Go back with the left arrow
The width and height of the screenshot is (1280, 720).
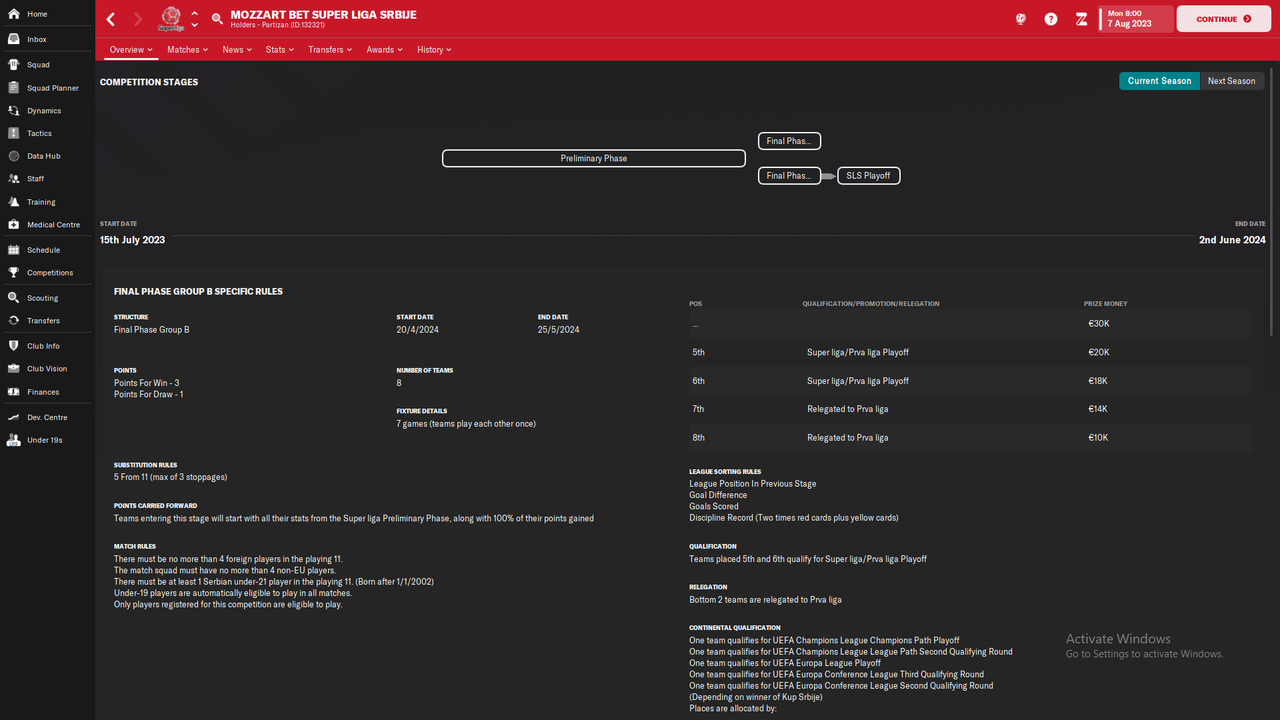(111, 19)
